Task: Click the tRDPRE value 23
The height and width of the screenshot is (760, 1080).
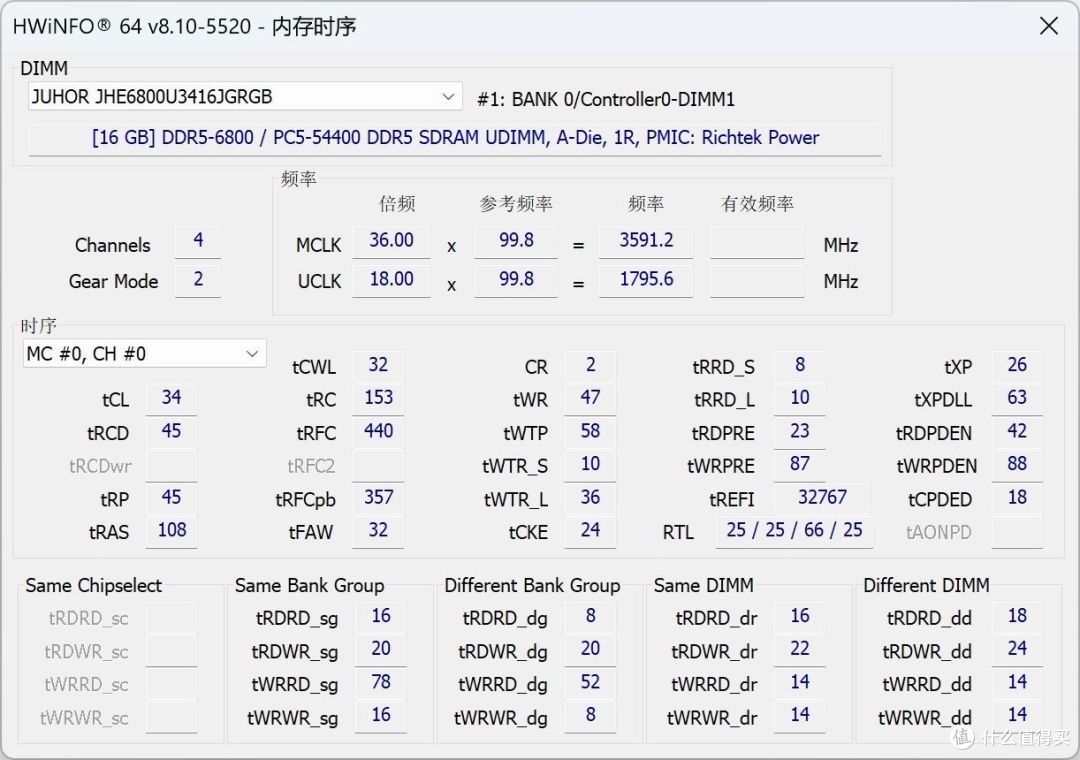Action: (800, 432)
